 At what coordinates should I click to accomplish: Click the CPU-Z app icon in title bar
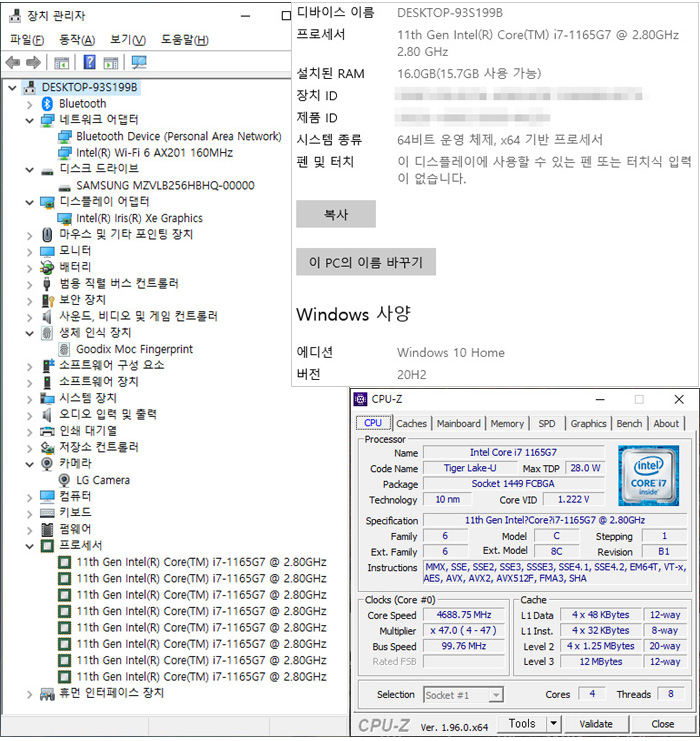(x=360, y=399)
